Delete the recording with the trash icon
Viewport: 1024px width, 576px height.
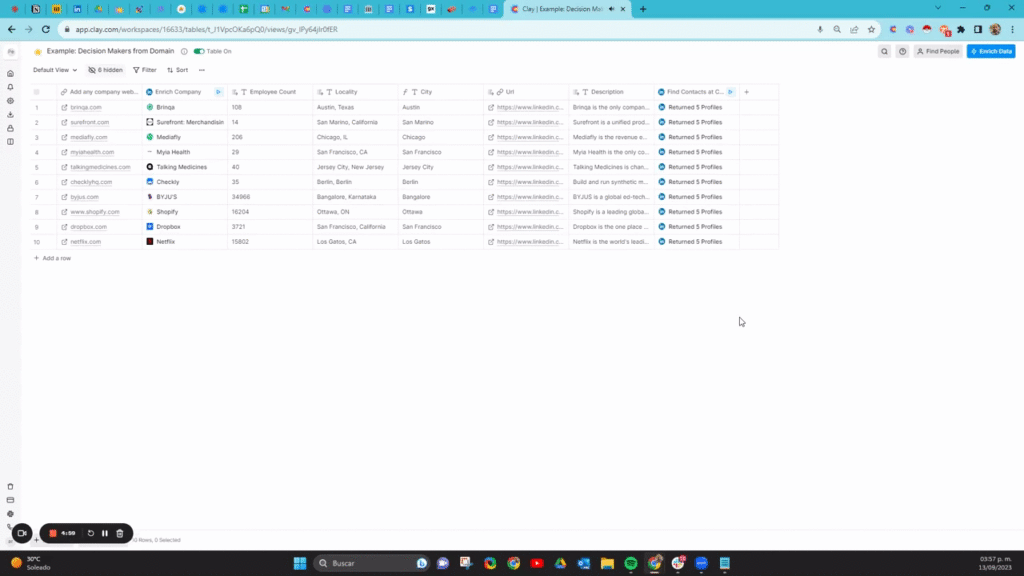[x=119, y=533]
